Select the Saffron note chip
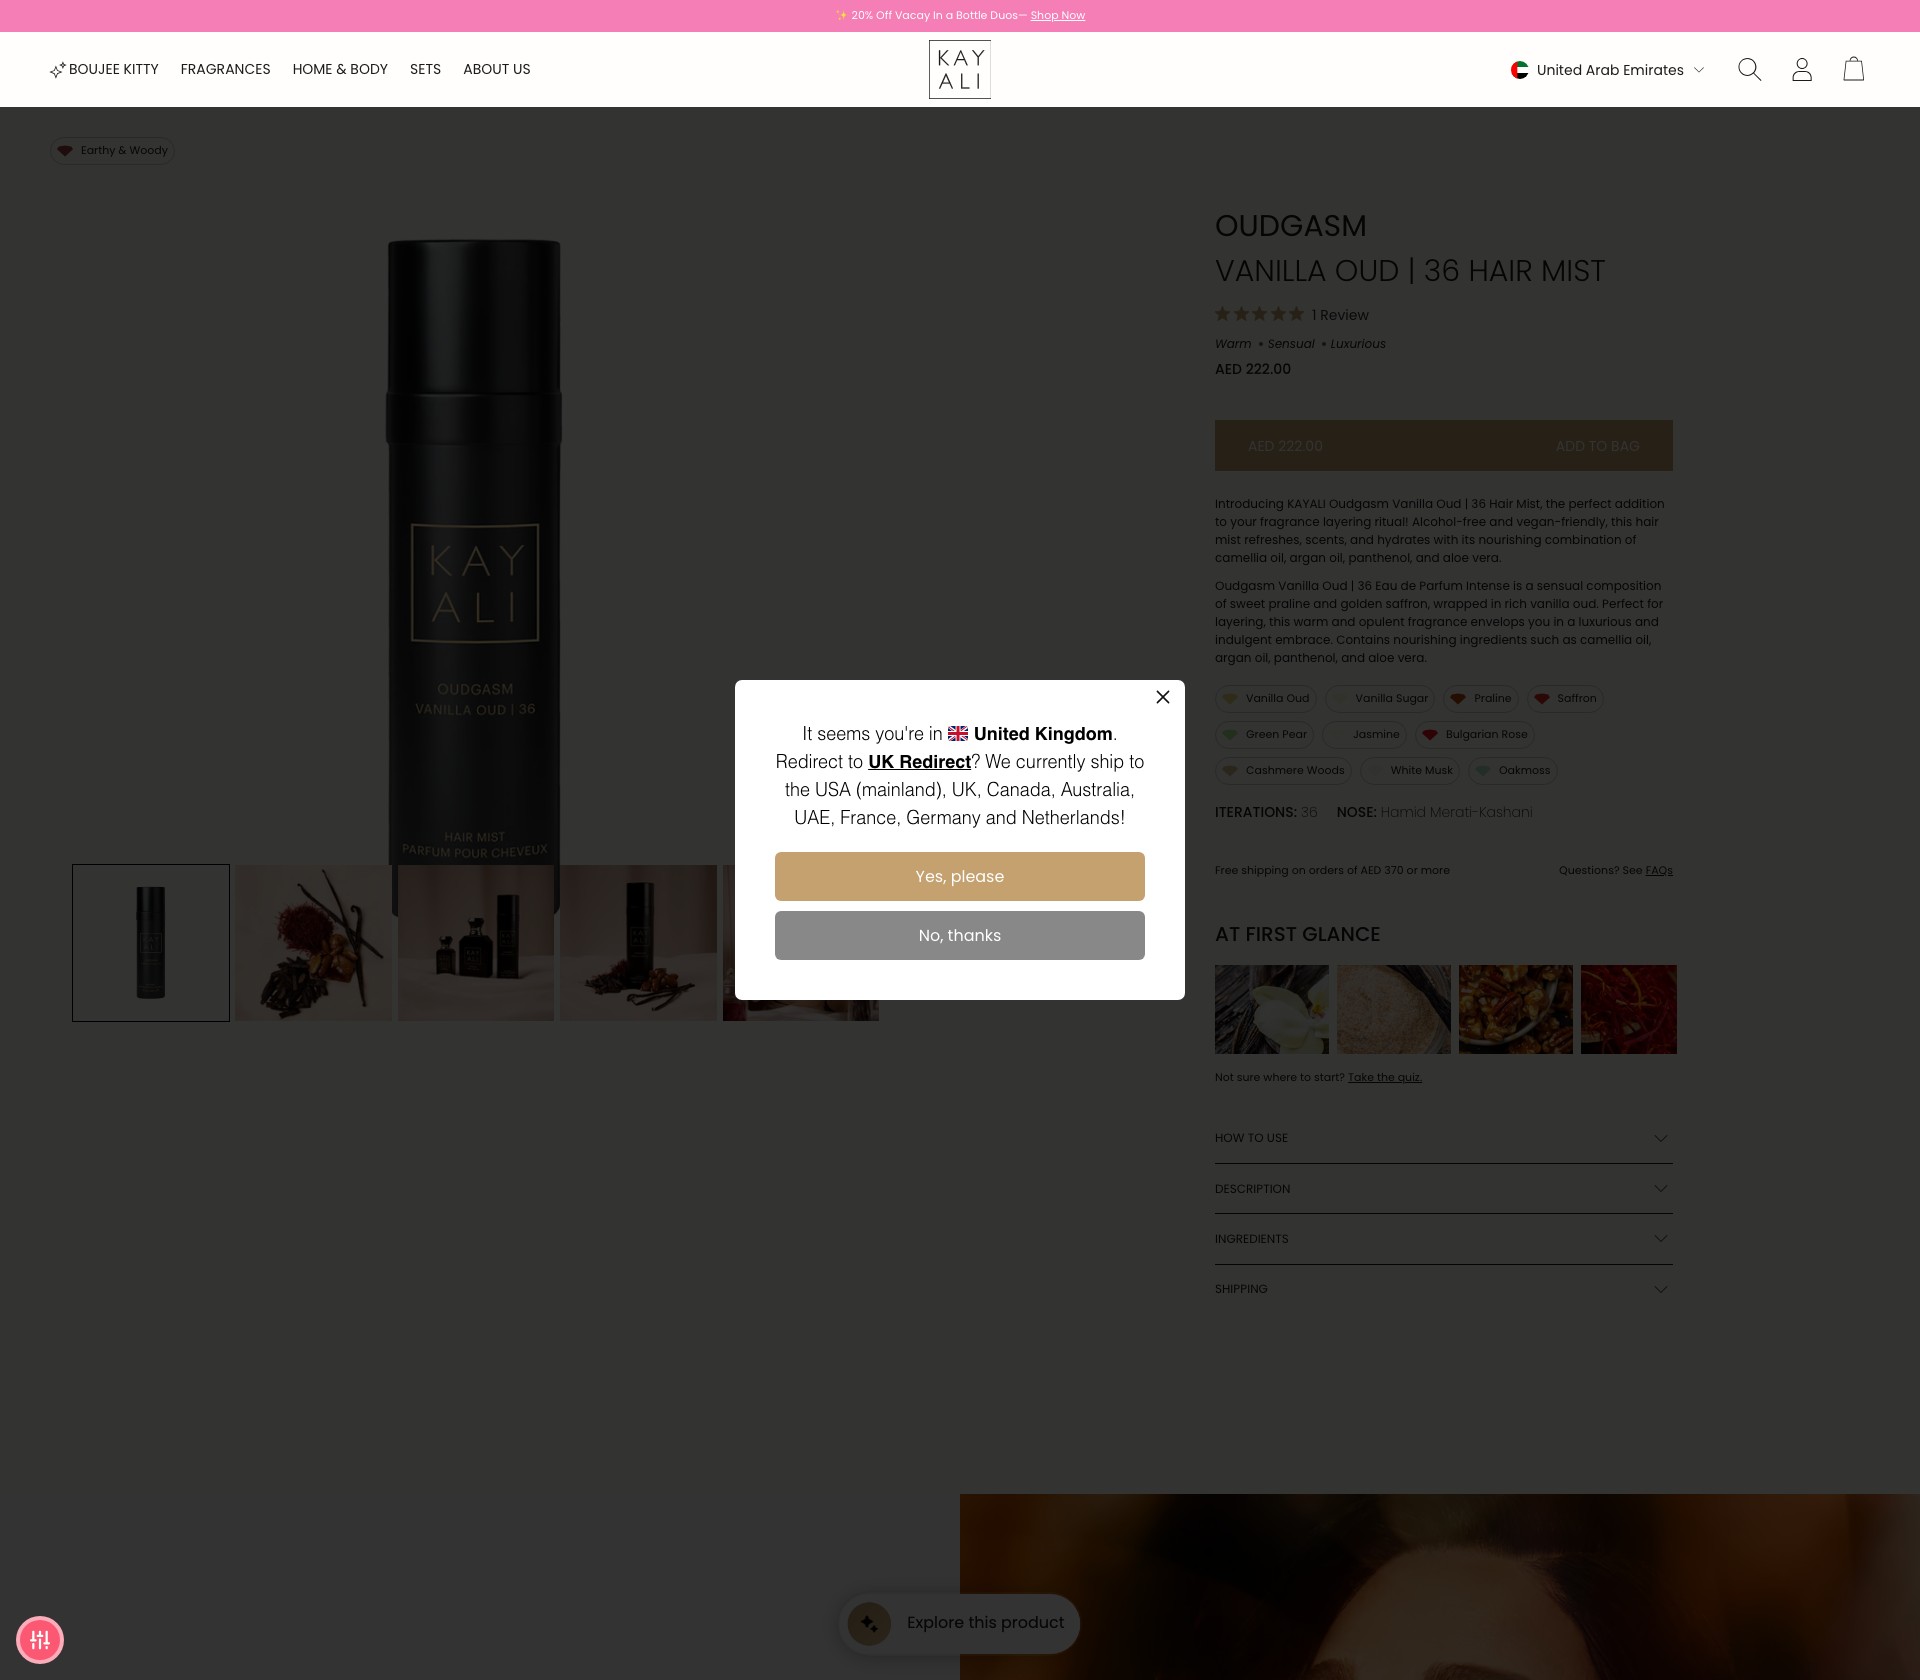The image size is (1920, 1680). [1565, 699]
